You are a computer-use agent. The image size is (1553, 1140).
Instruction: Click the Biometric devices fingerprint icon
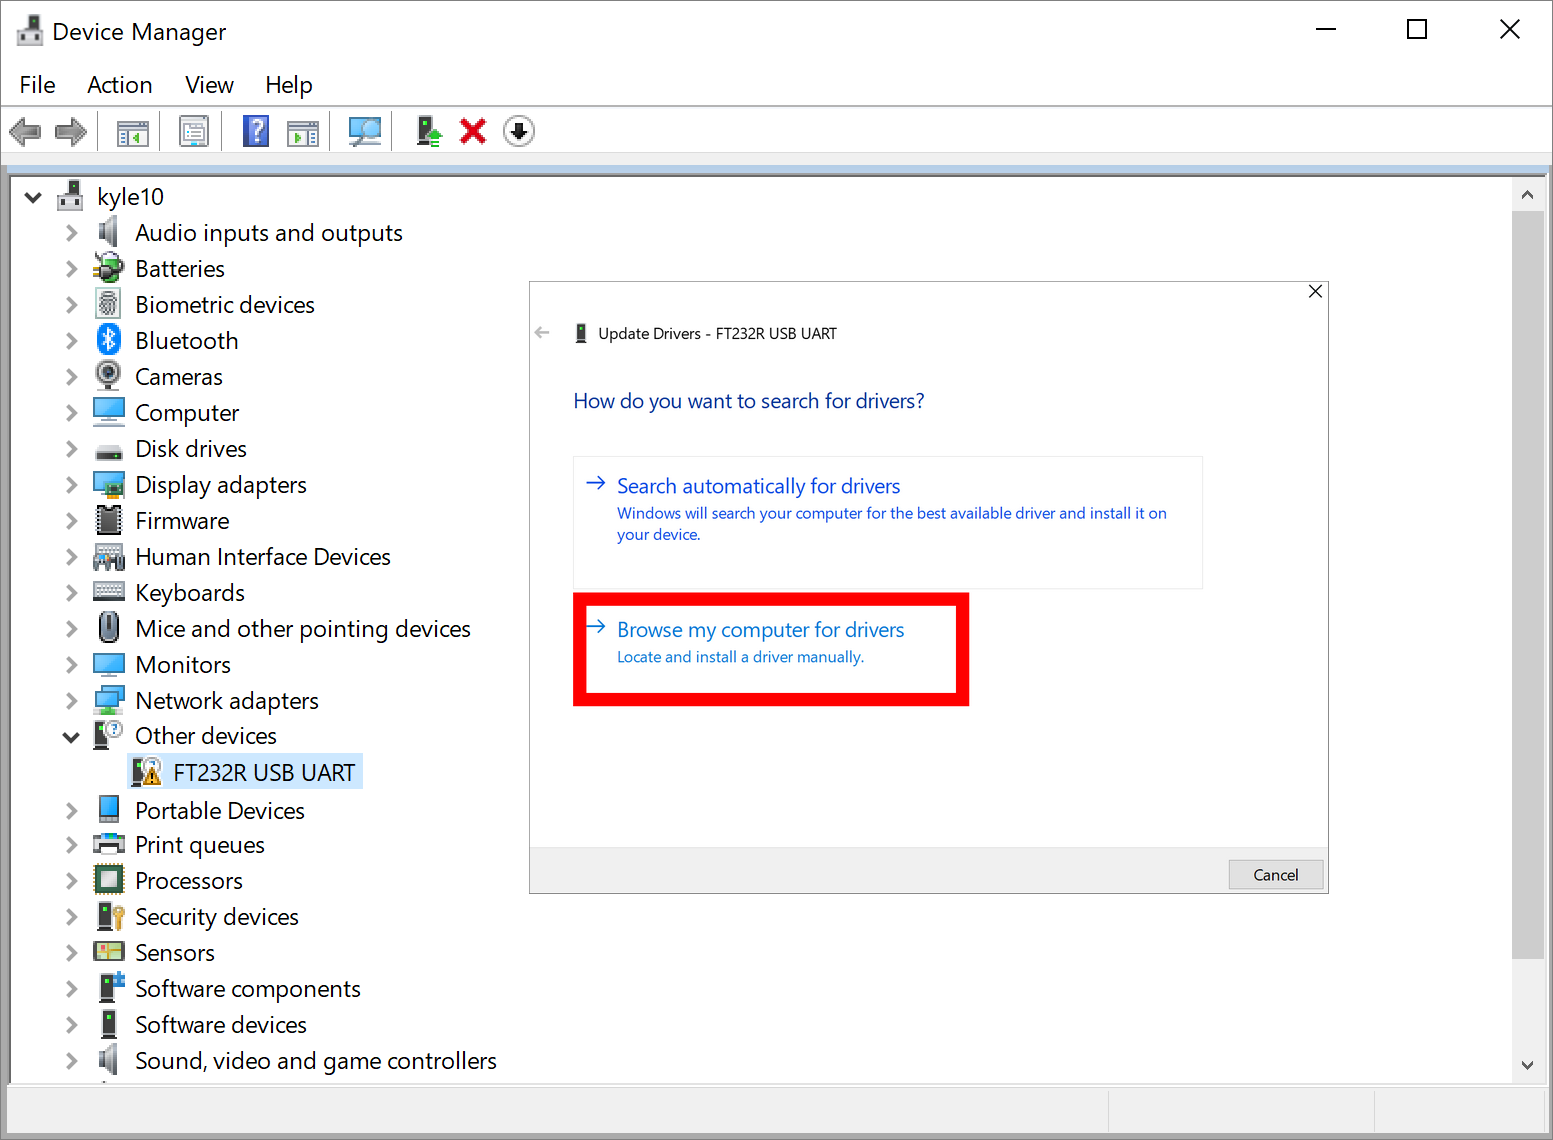pos(108,304)
